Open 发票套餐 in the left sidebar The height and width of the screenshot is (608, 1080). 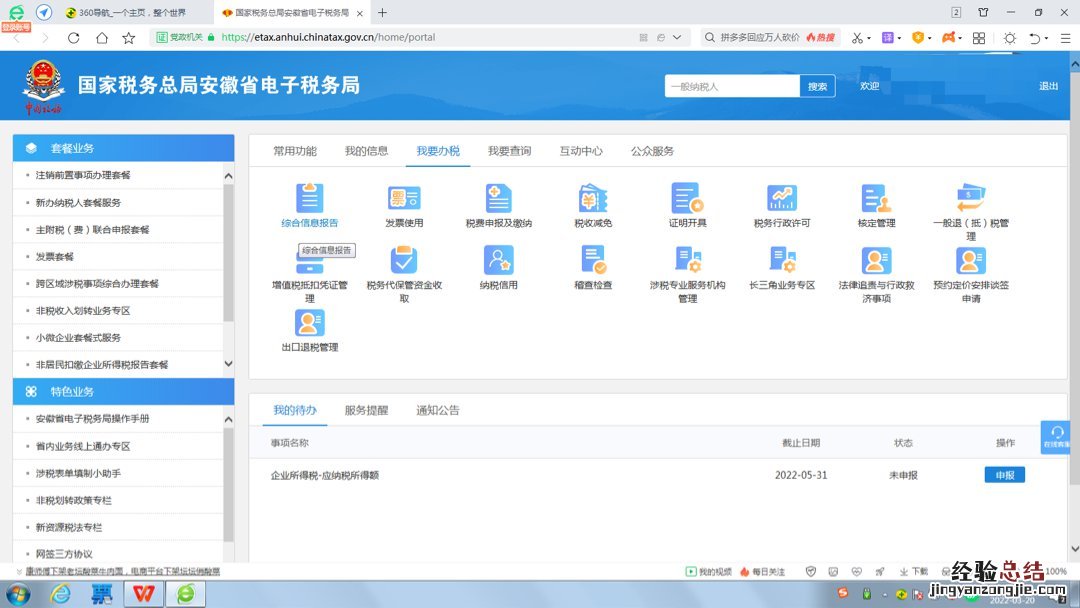tap(55, 257)
